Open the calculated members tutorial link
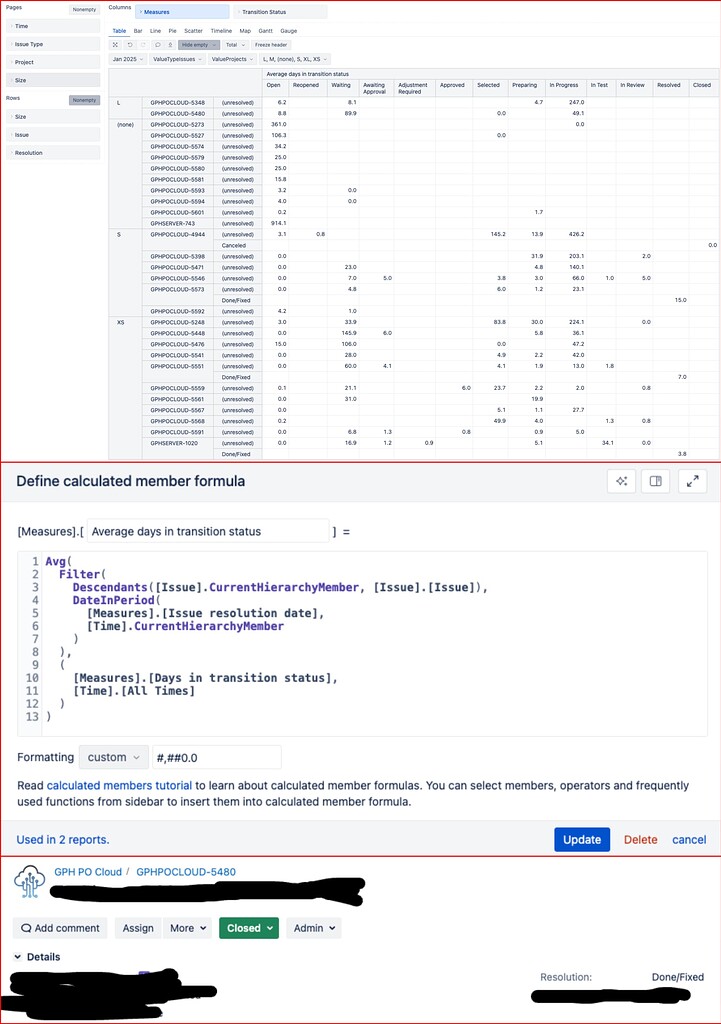The height and width of the screenshot is (1024, 721). (120, 786)
